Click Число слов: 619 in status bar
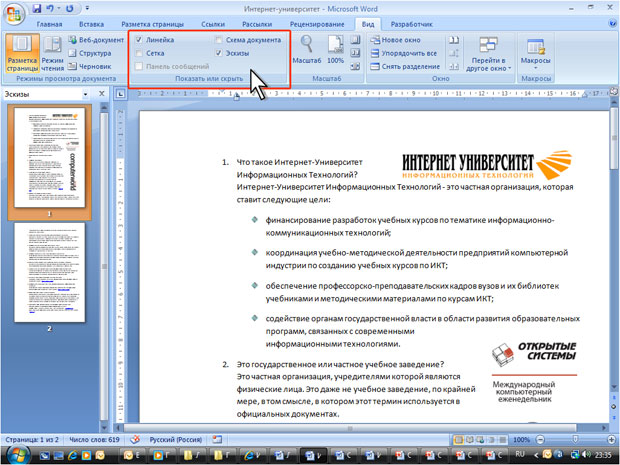The image size is (620, 465). pos(94,440)
